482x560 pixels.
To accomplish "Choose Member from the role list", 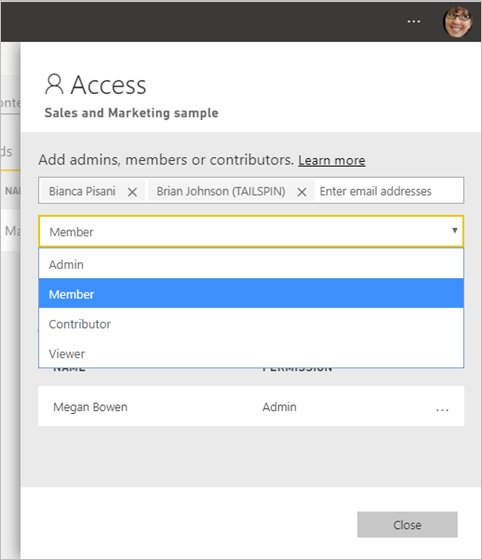I will click(251, 294).
